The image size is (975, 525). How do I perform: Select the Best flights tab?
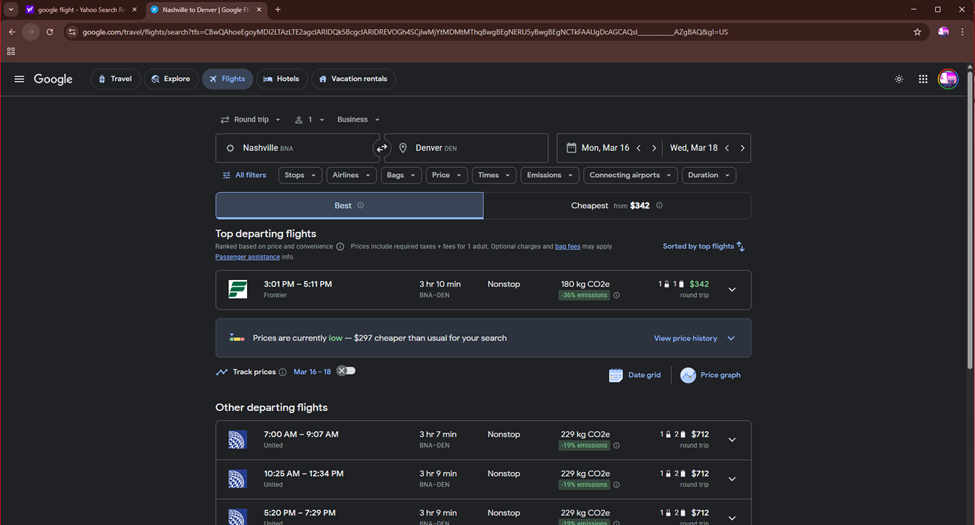pyautogui.click(x=349, y=206)
